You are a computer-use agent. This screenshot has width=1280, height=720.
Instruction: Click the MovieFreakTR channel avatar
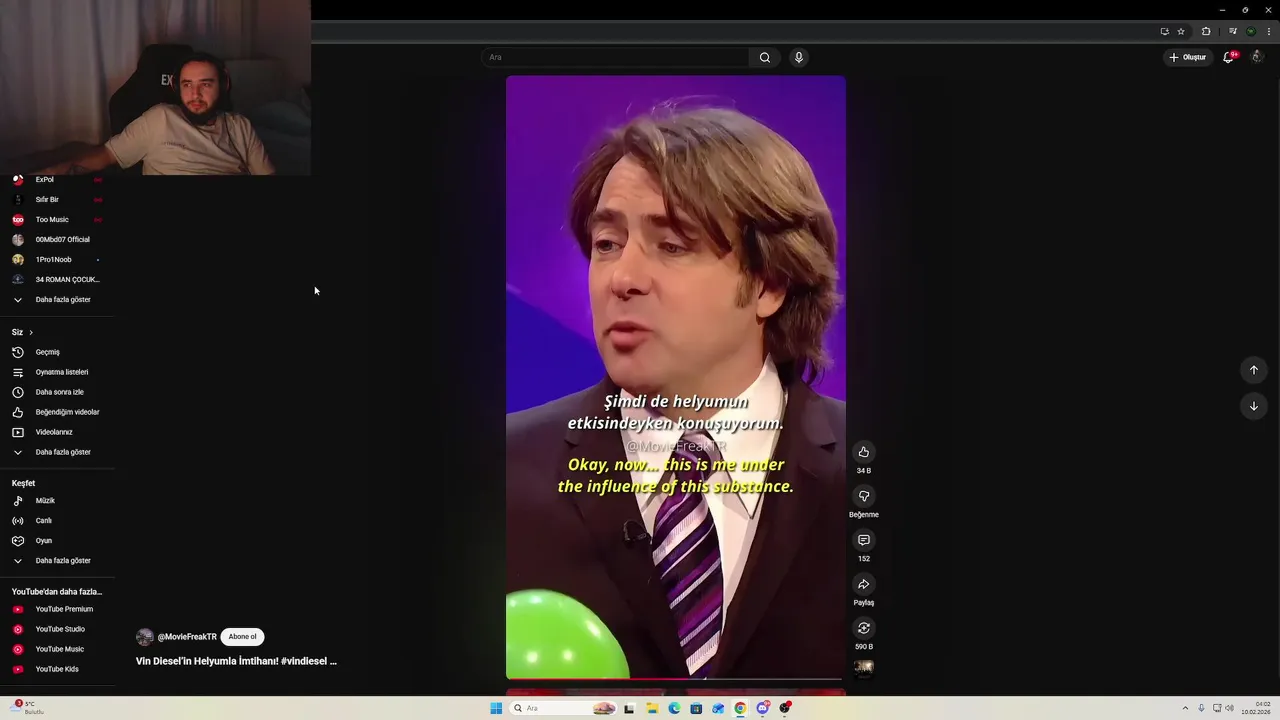coord(145,637)
